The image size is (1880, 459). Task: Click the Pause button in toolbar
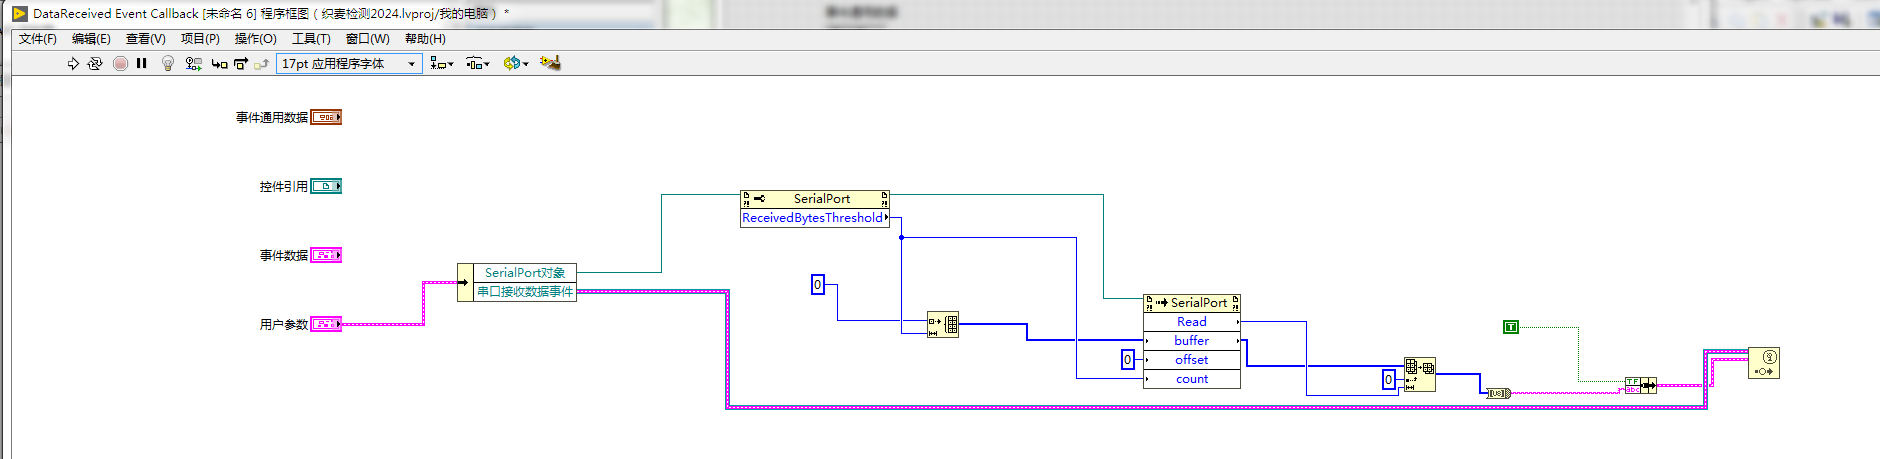(142, 63)
